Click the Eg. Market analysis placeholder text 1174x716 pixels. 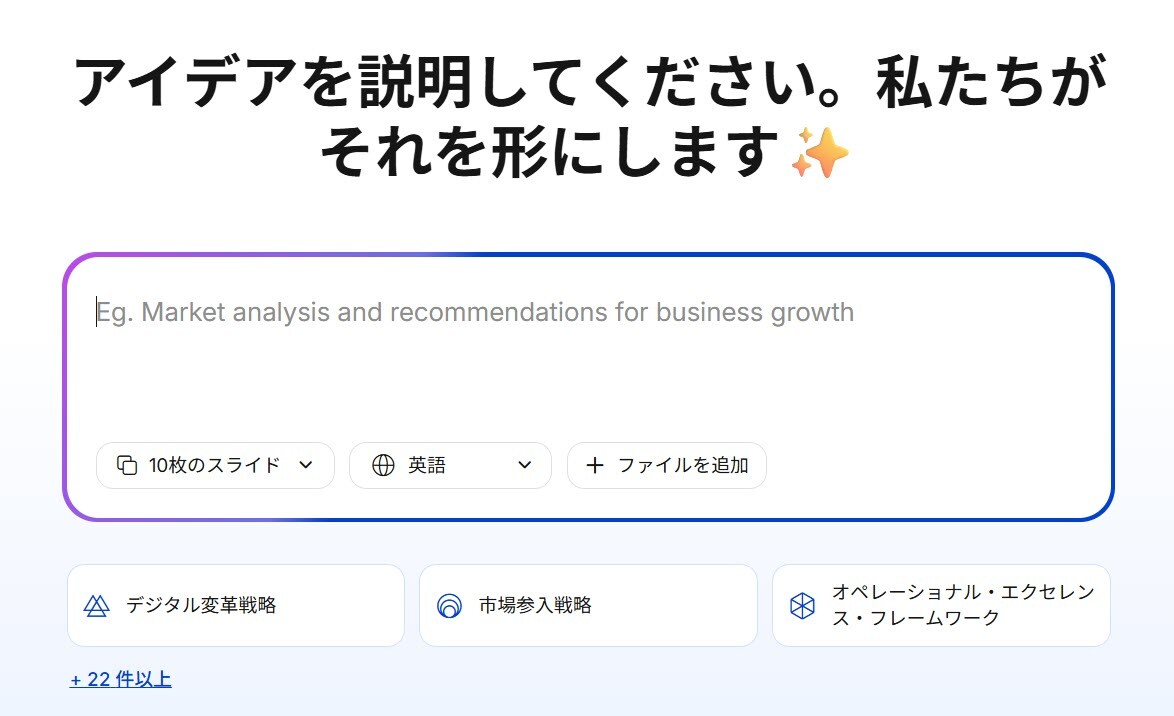click(x=476, y=313)
